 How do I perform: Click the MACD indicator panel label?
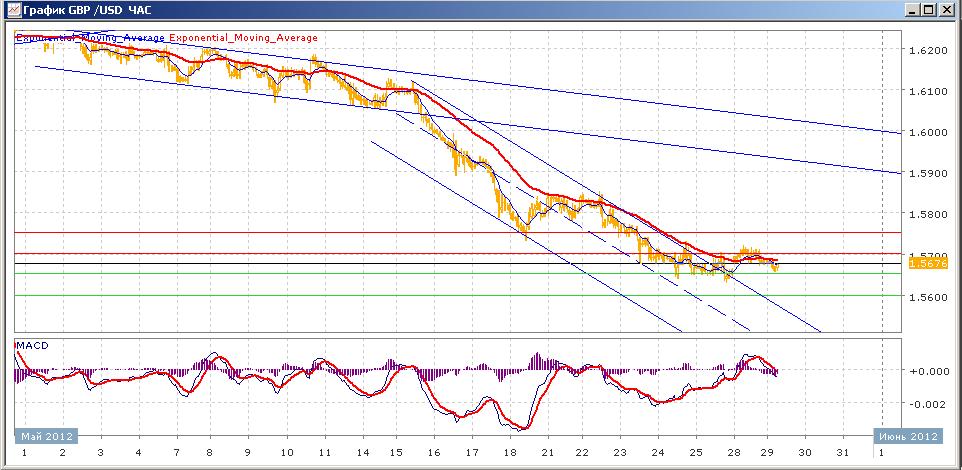pos(33,345)
